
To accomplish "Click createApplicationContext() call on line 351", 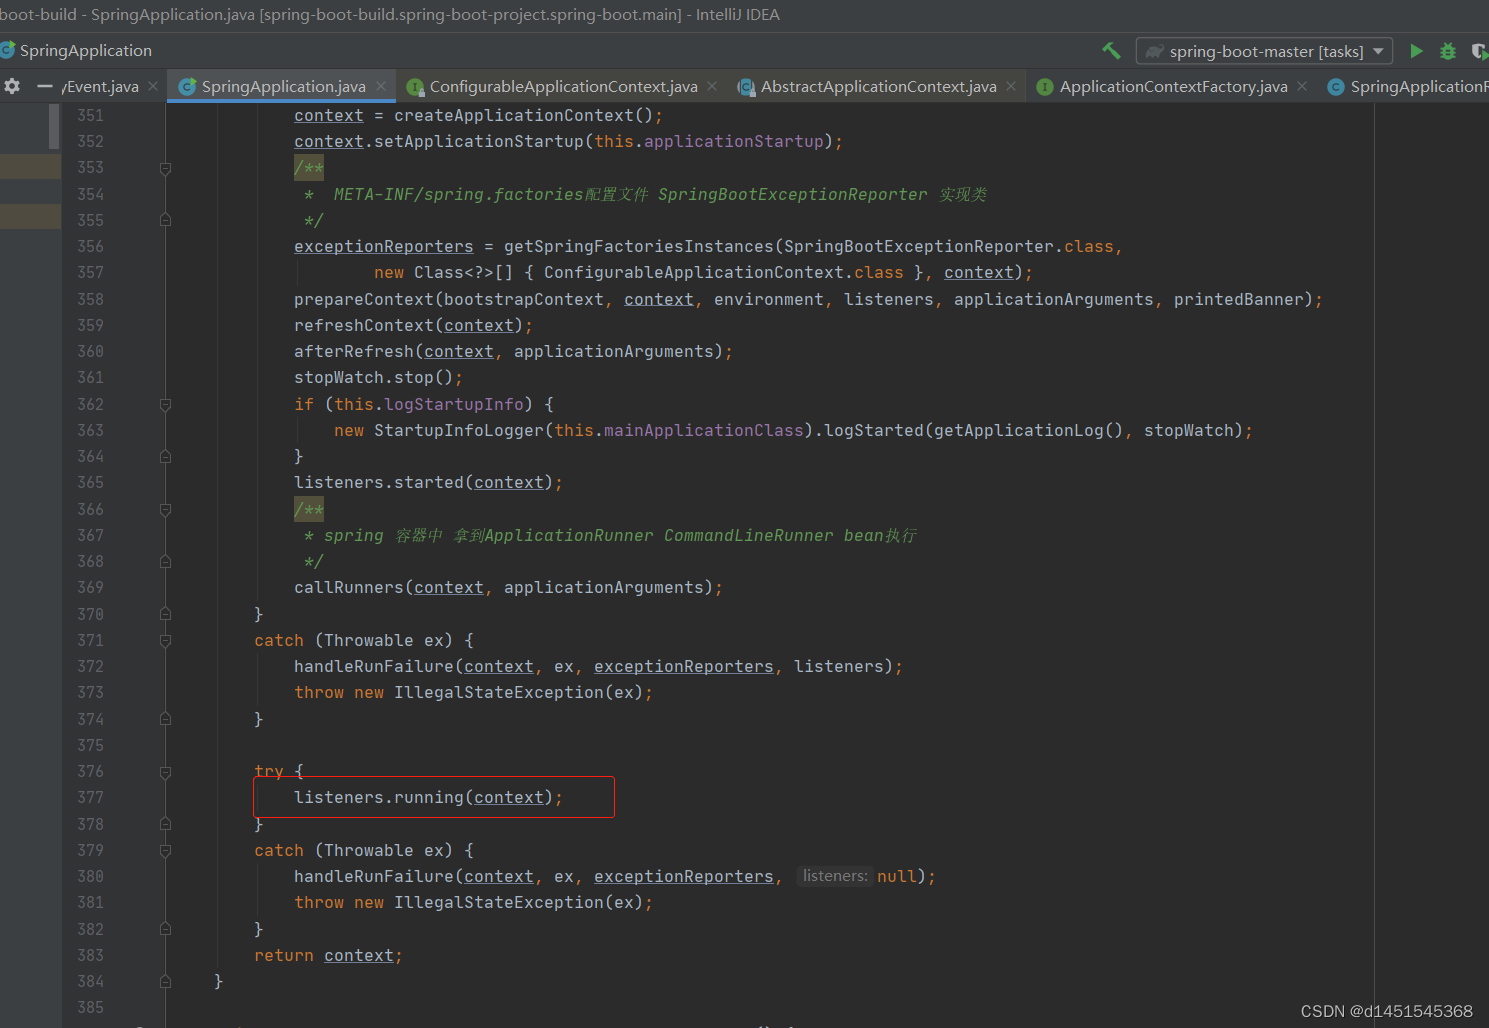I will [523, 115].
